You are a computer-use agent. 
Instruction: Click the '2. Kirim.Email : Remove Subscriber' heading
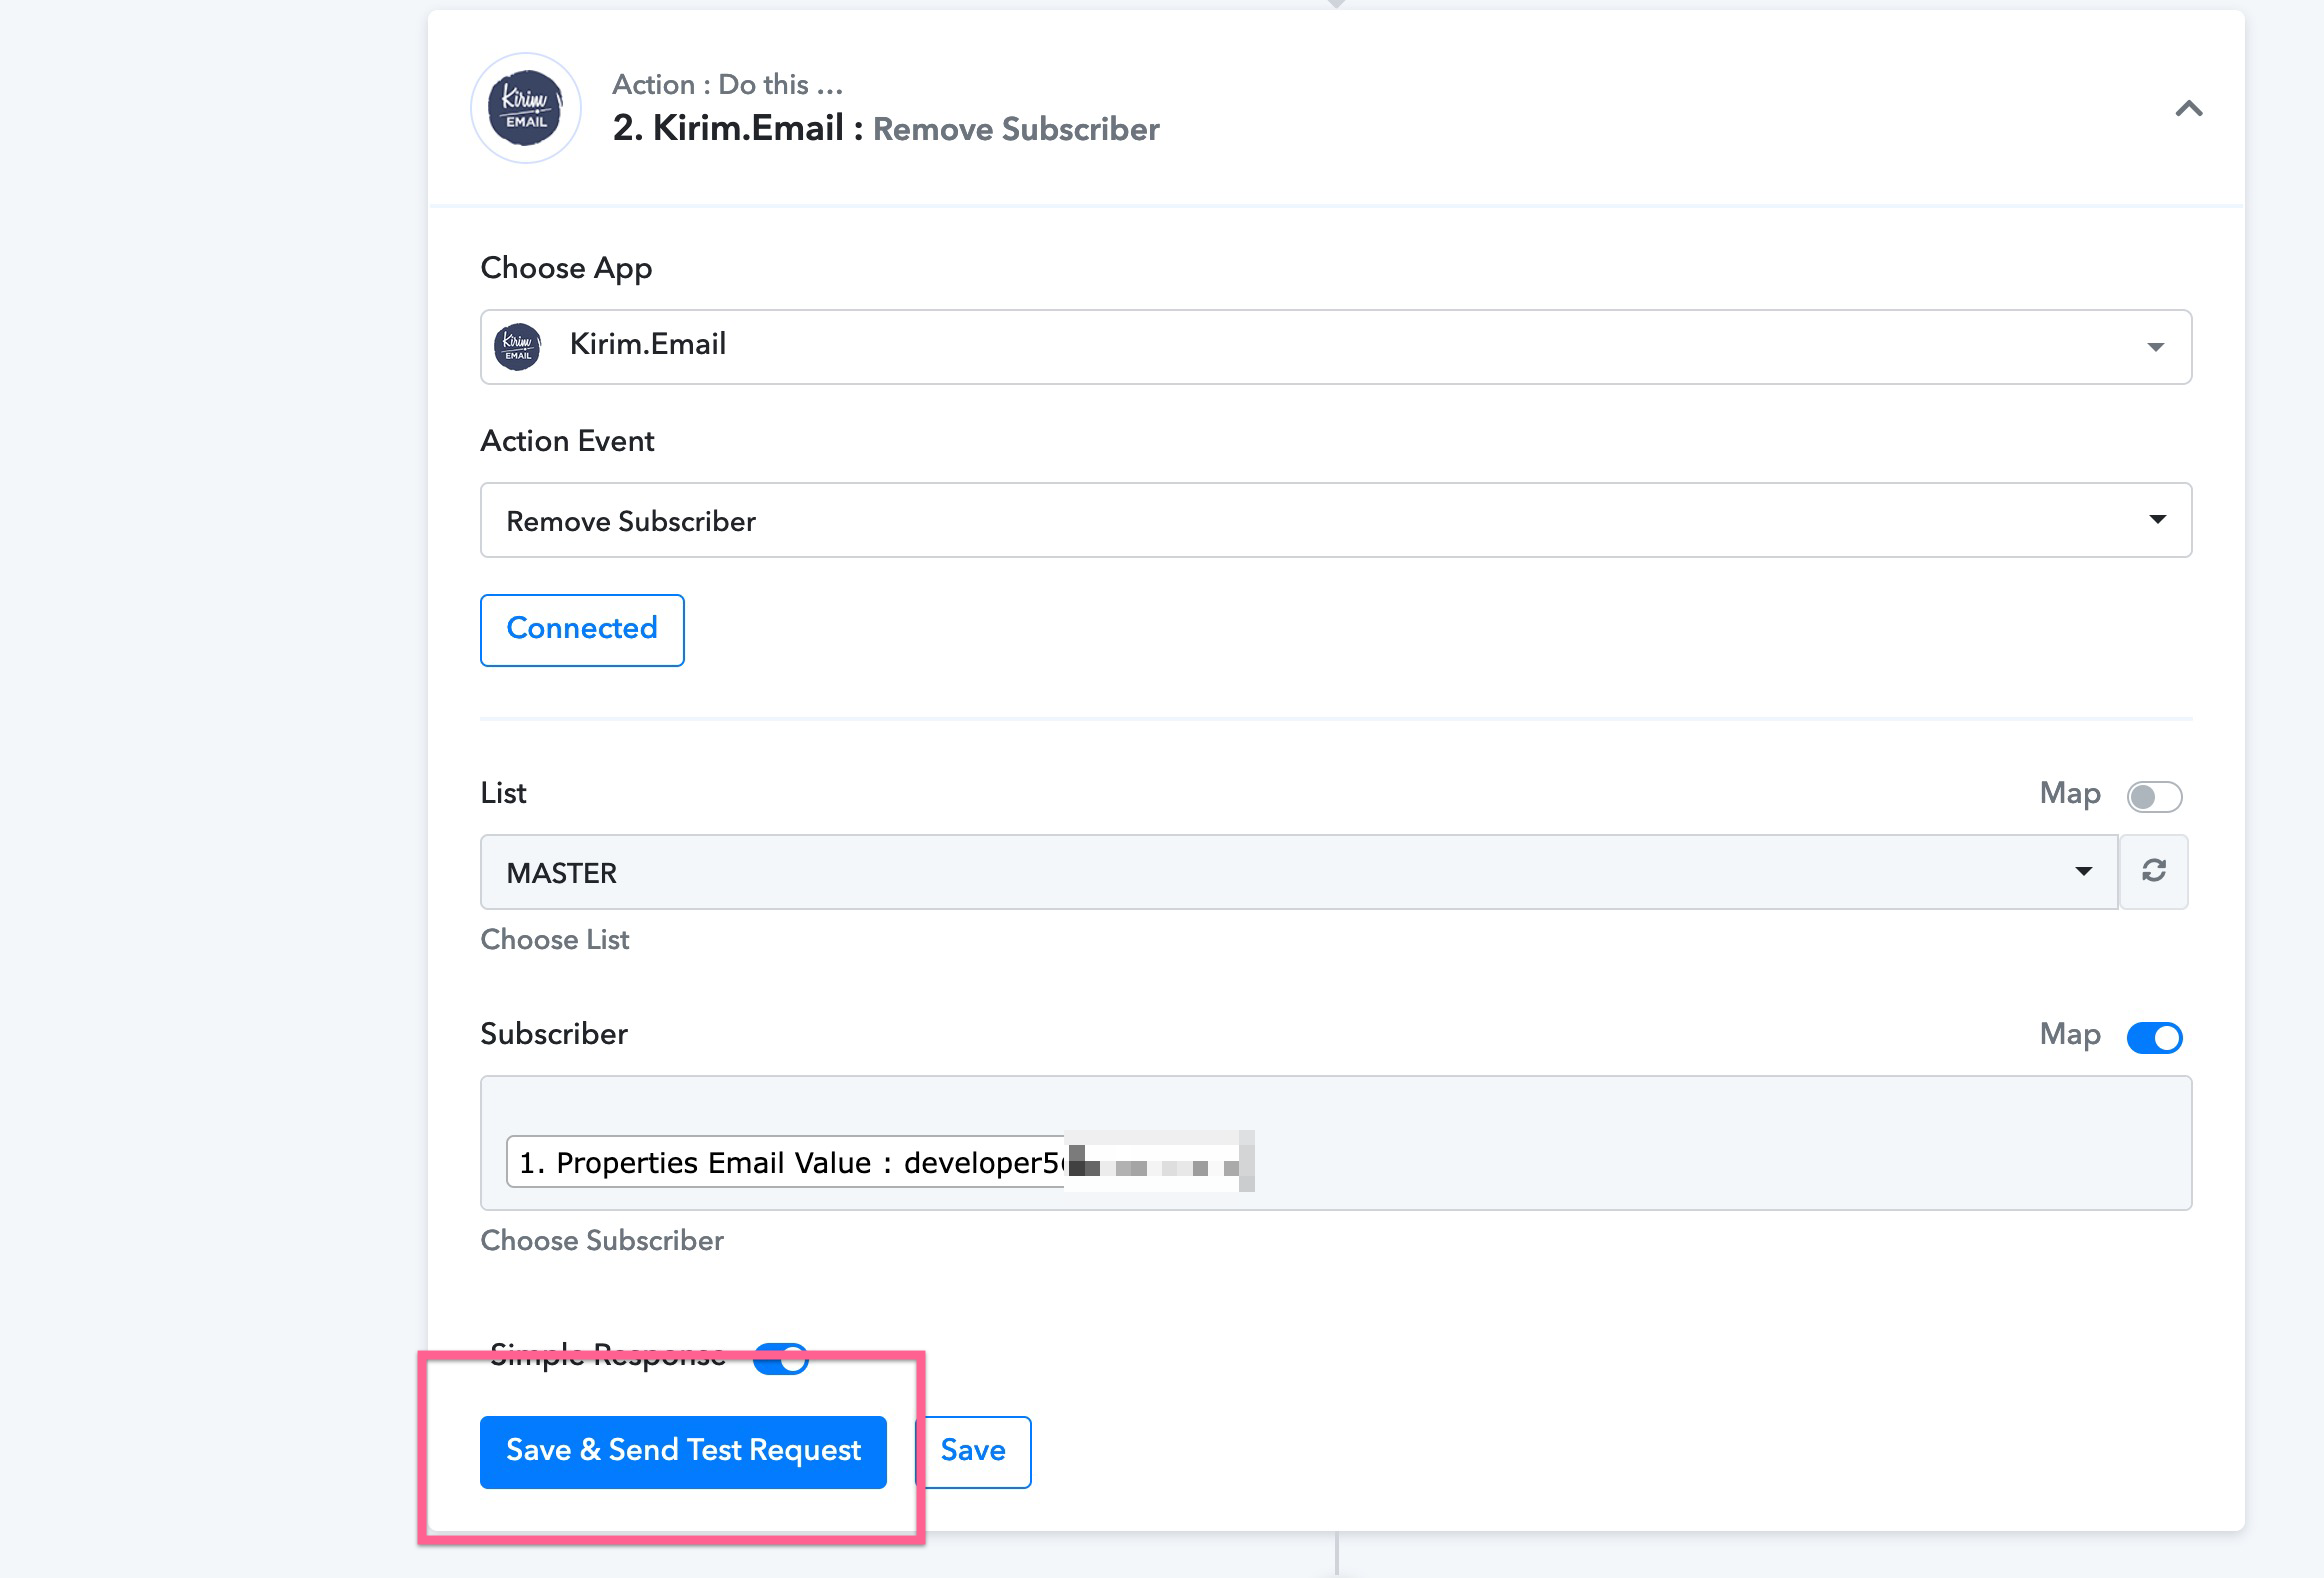click(x=886, y=129)
